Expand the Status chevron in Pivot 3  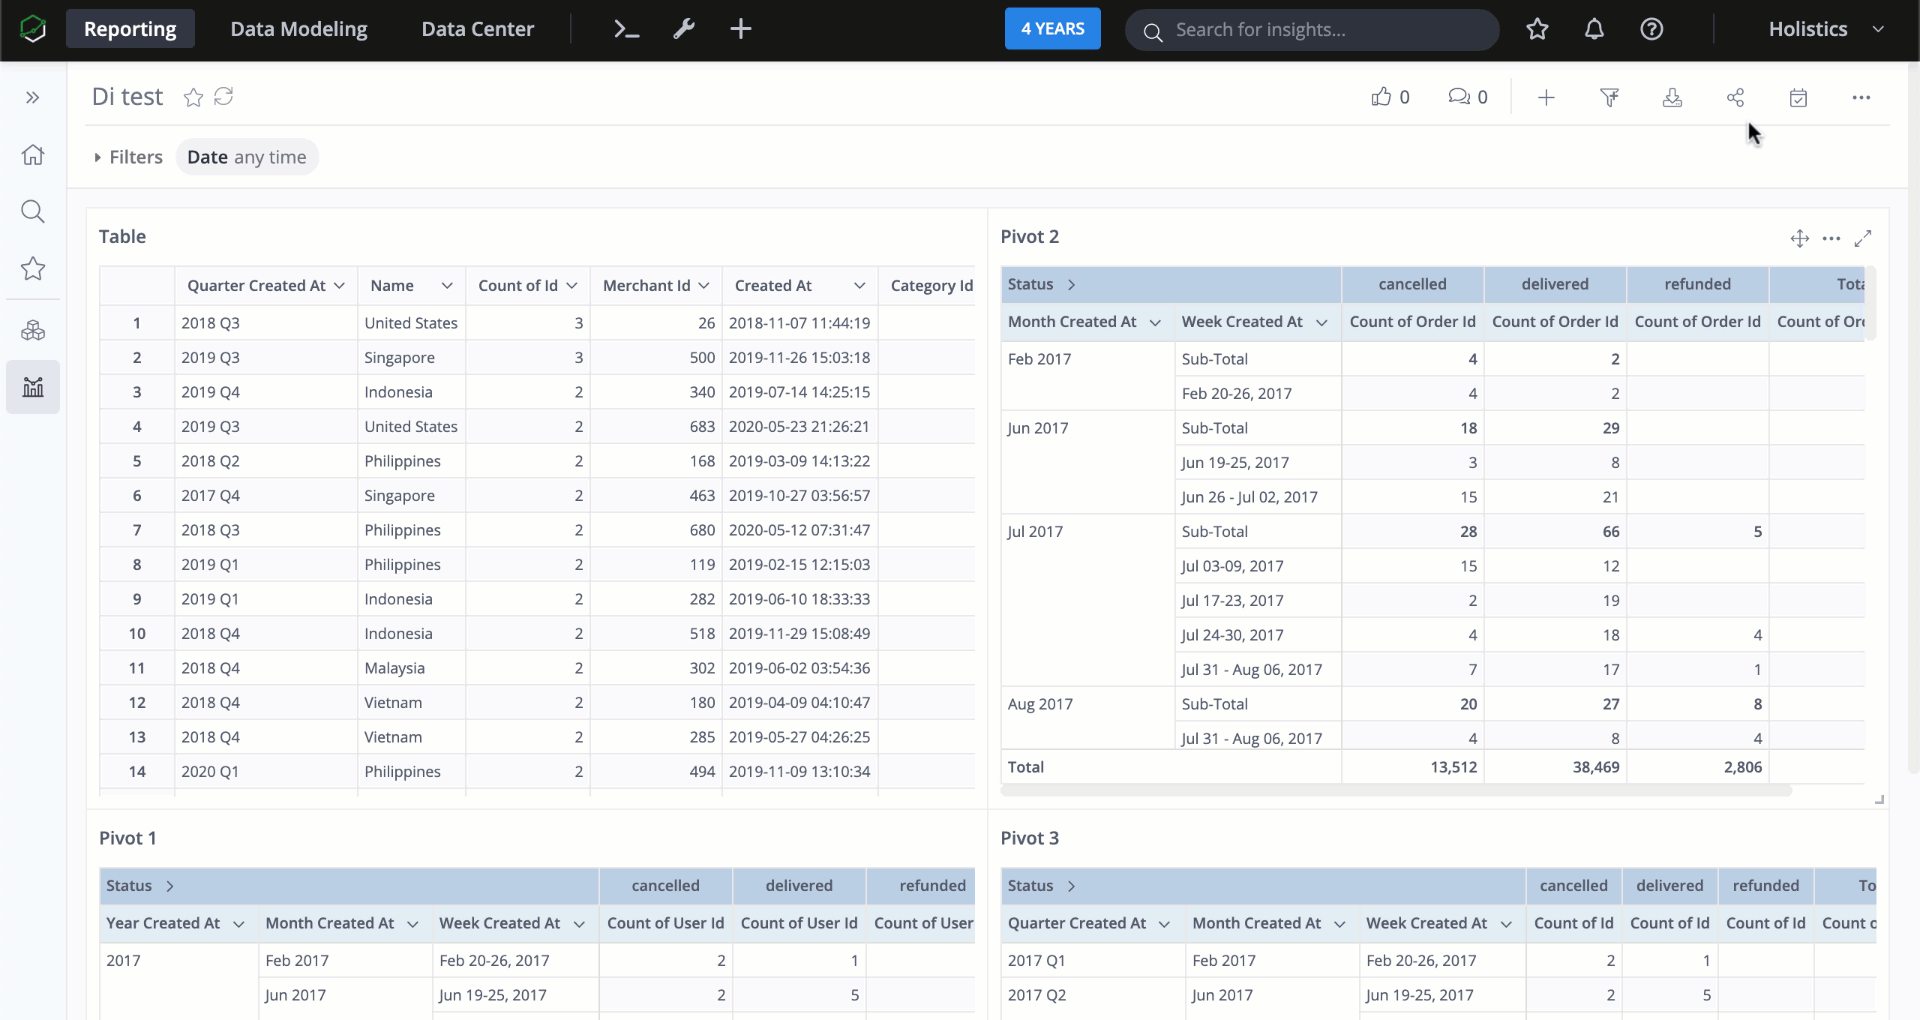[x=1072, y=886]
